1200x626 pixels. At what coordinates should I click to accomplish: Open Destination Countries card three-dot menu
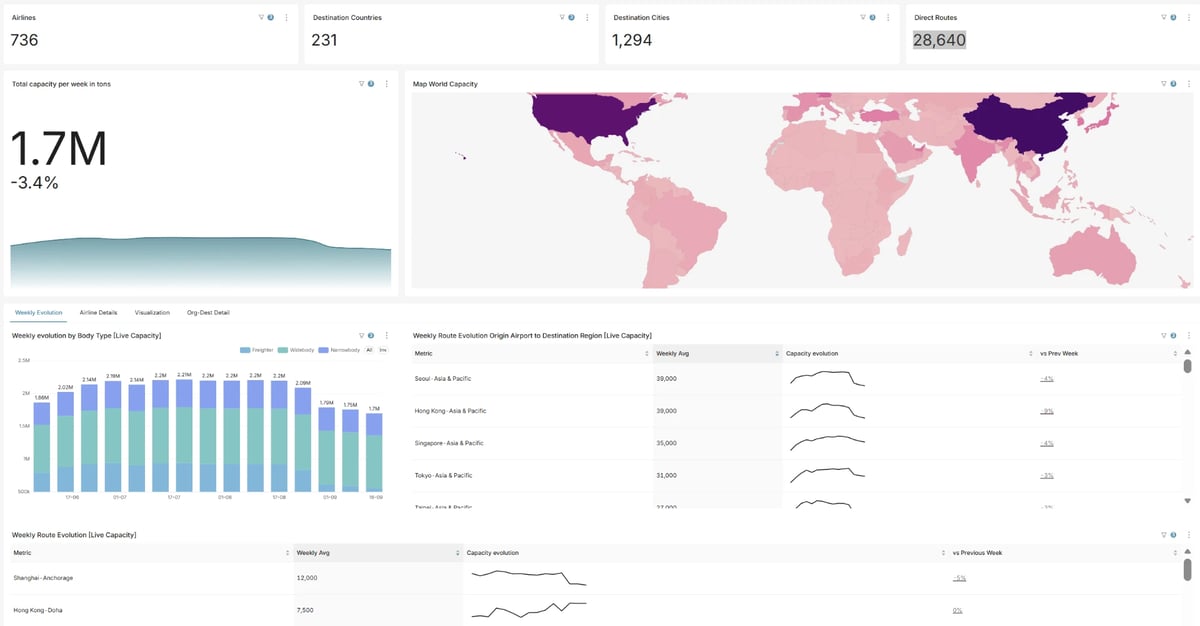tap(587, 17)
